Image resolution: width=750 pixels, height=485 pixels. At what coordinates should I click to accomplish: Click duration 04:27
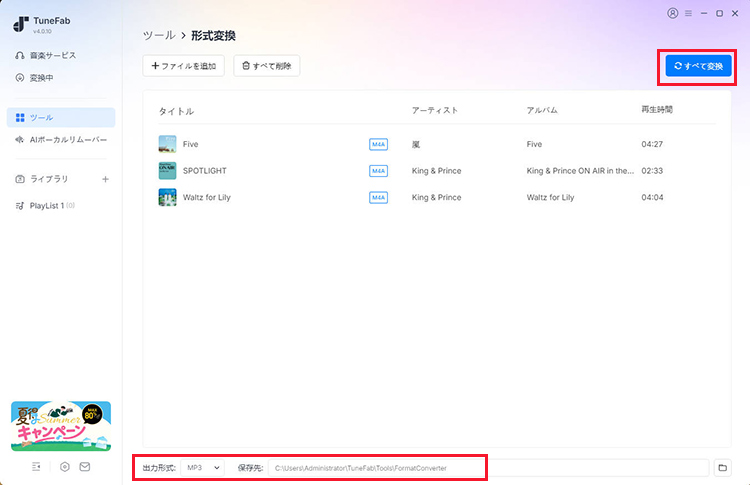(x=652, y=144)
